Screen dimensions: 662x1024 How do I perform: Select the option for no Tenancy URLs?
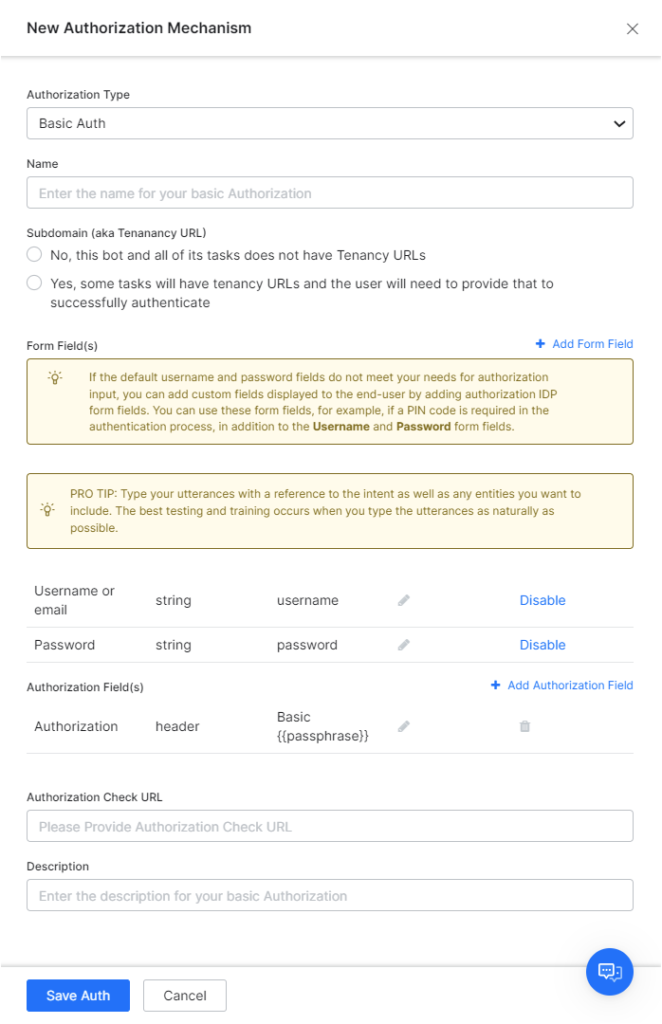(x=33, y=255)
